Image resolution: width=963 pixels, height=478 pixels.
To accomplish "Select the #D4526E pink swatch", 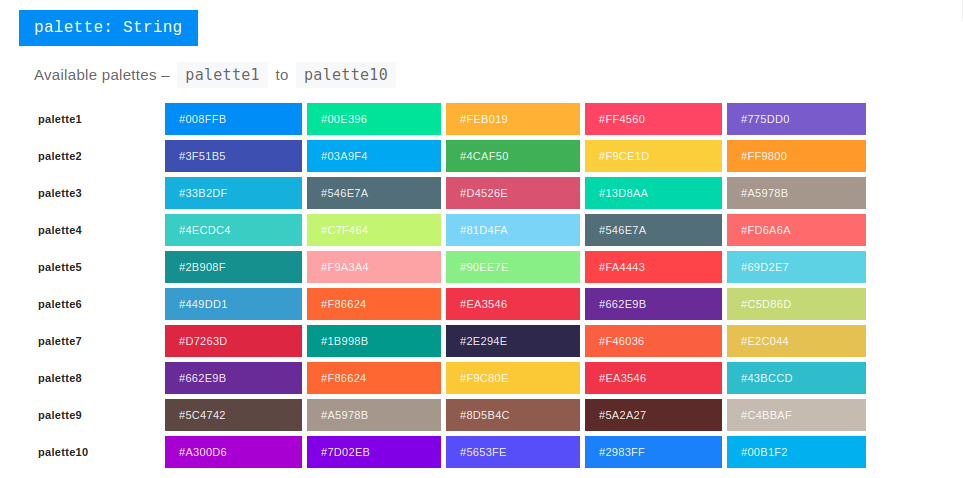I will pyautogui.click(x=512, y=193).
